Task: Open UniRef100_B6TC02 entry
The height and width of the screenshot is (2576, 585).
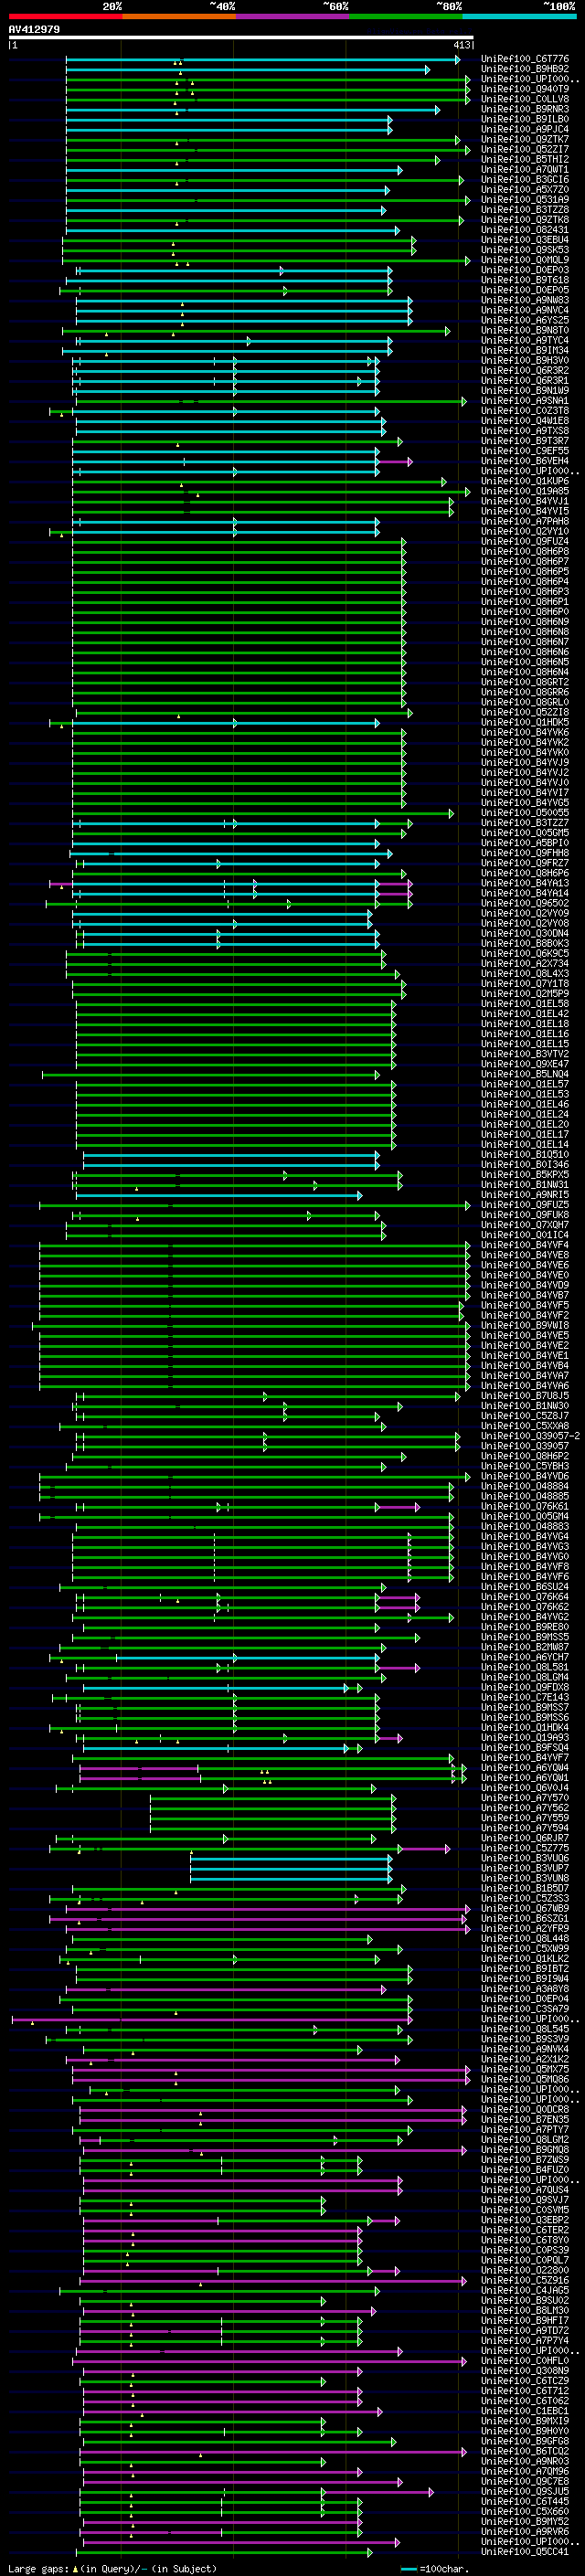Action: tap(525, 2451)
